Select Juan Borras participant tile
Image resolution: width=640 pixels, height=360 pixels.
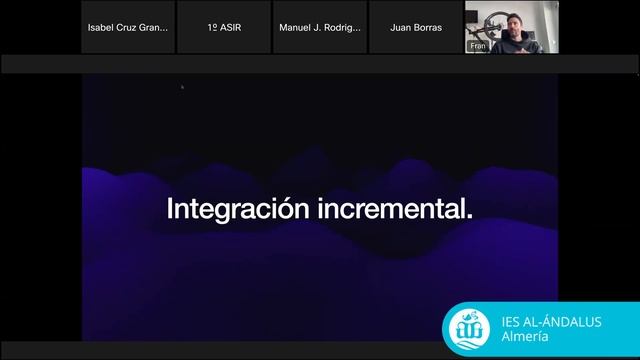(x=416, y=27)
